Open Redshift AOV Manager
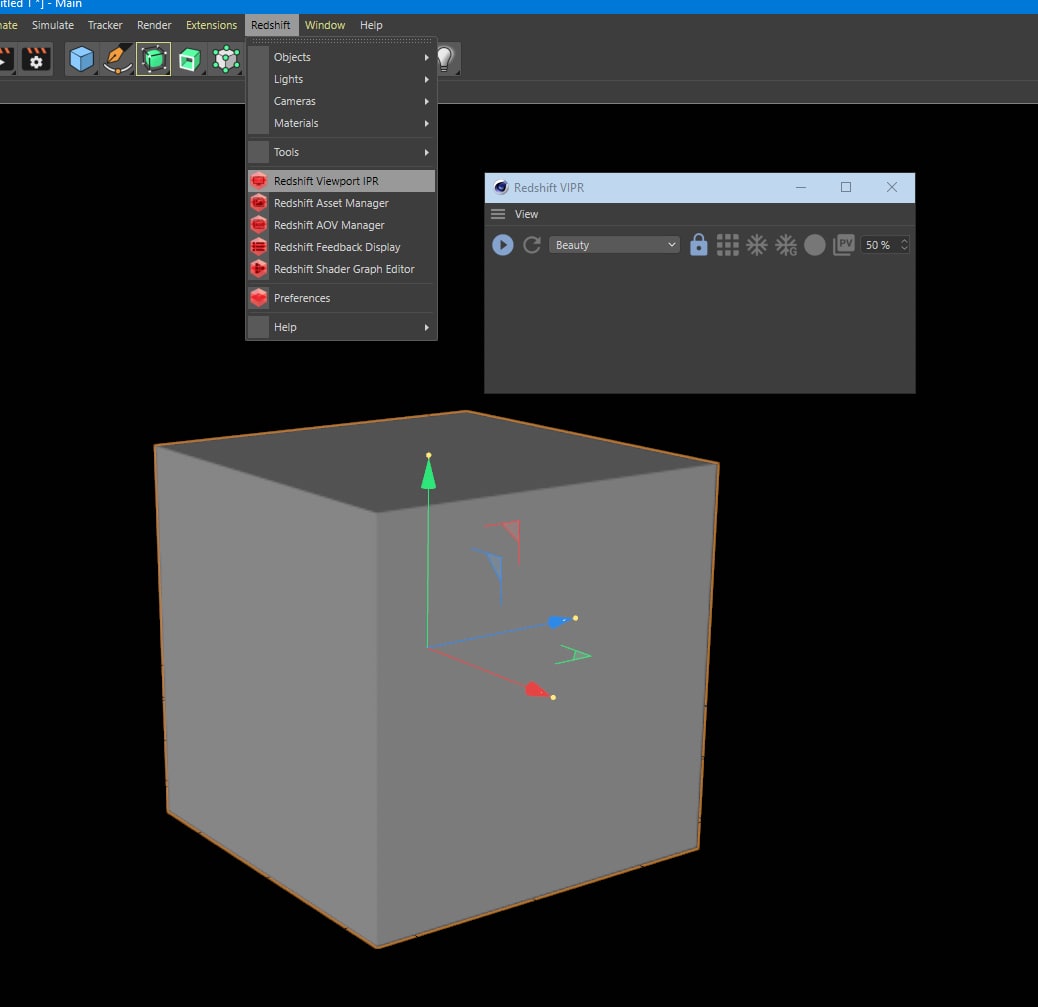Viewport: 1038px width, 1007px height. coord(342,225)
